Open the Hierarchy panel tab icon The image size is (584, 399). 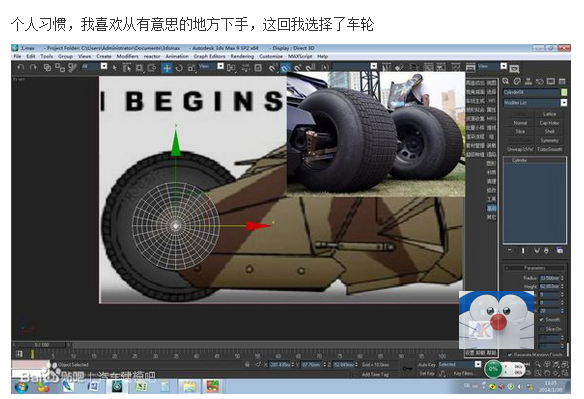click(528, 81)
